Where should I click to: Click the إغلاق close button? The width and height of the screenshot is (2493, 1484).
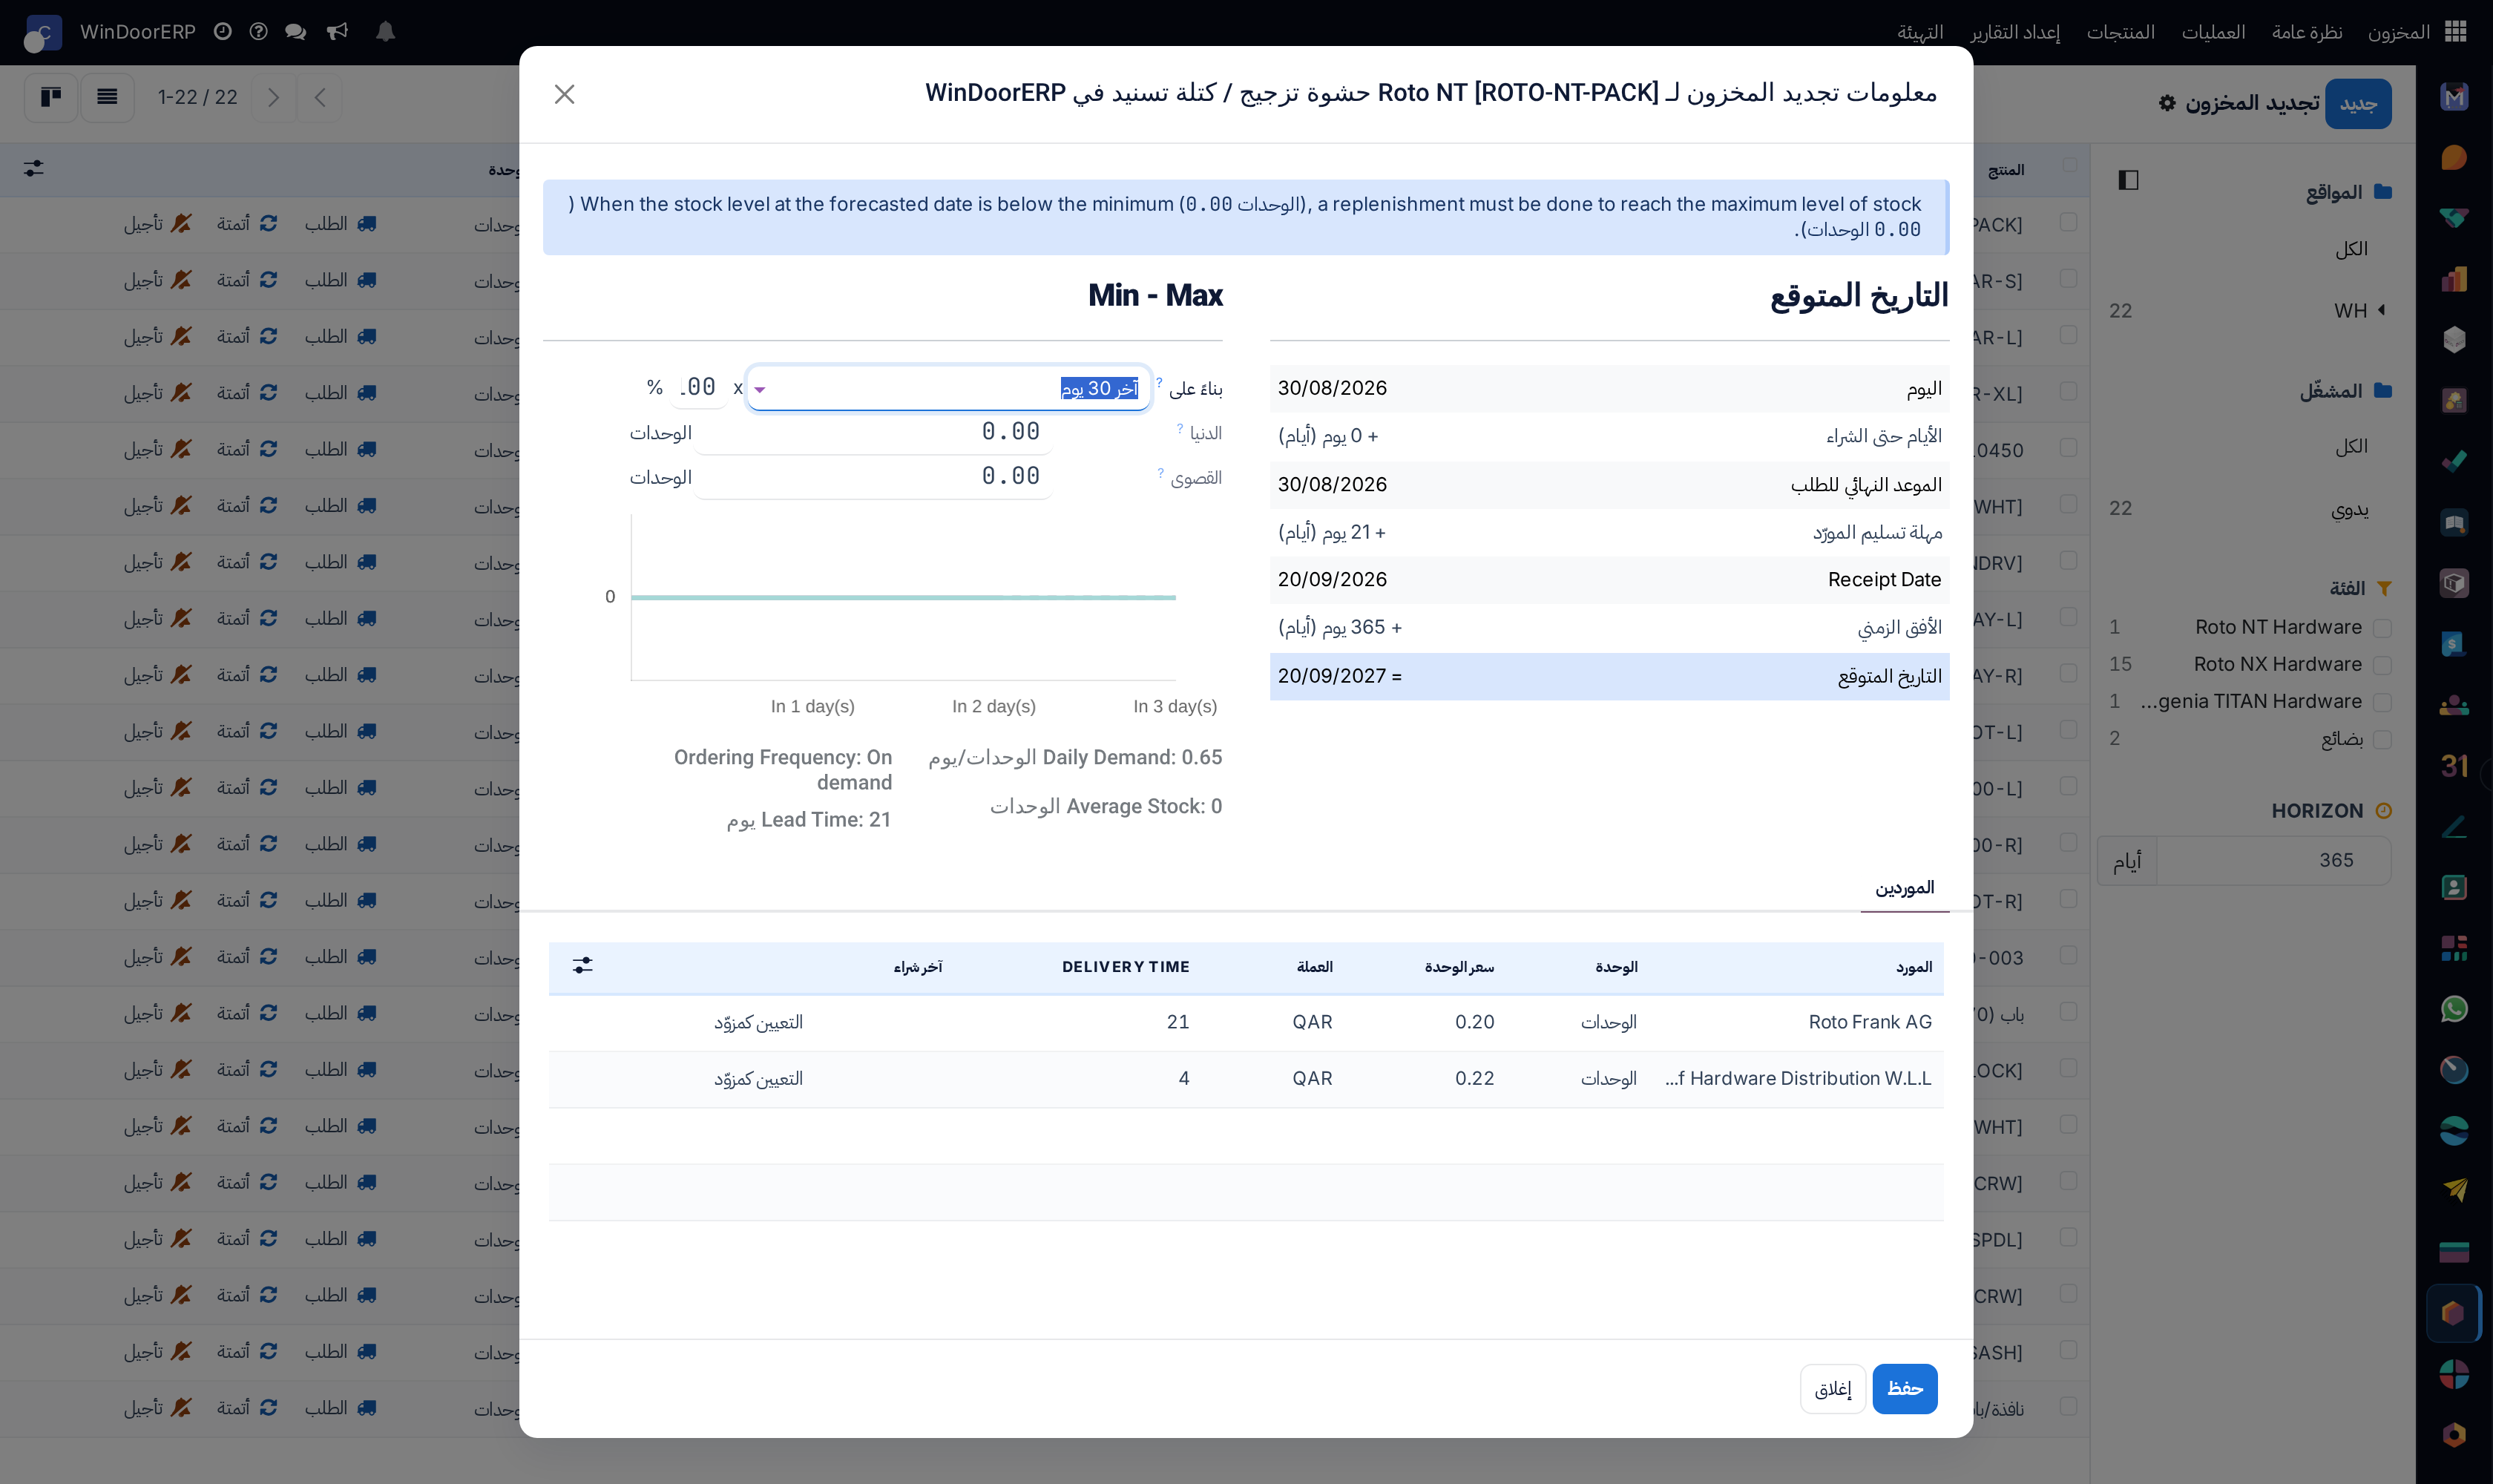(1832, 1388)
